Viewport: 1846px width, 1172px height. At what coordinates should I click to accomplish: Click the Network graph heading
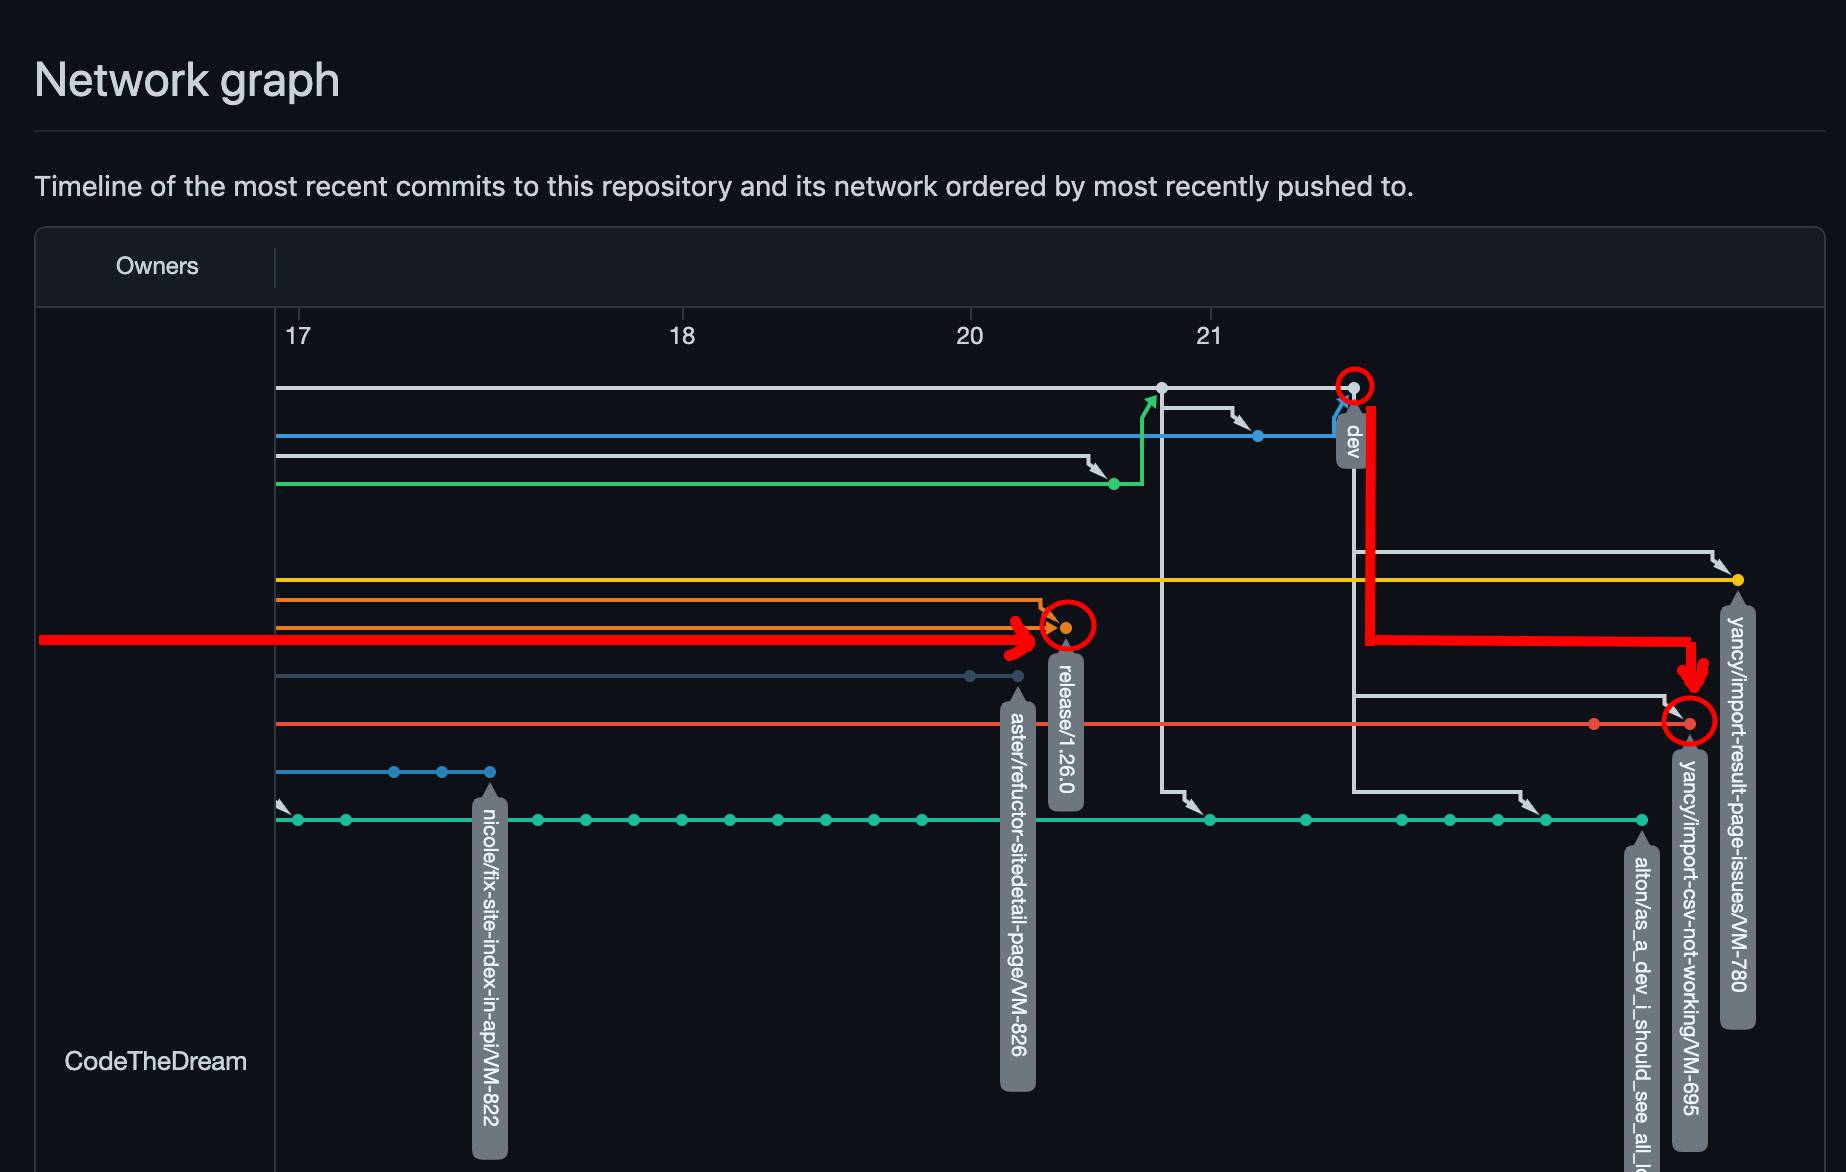click(187, 80)
